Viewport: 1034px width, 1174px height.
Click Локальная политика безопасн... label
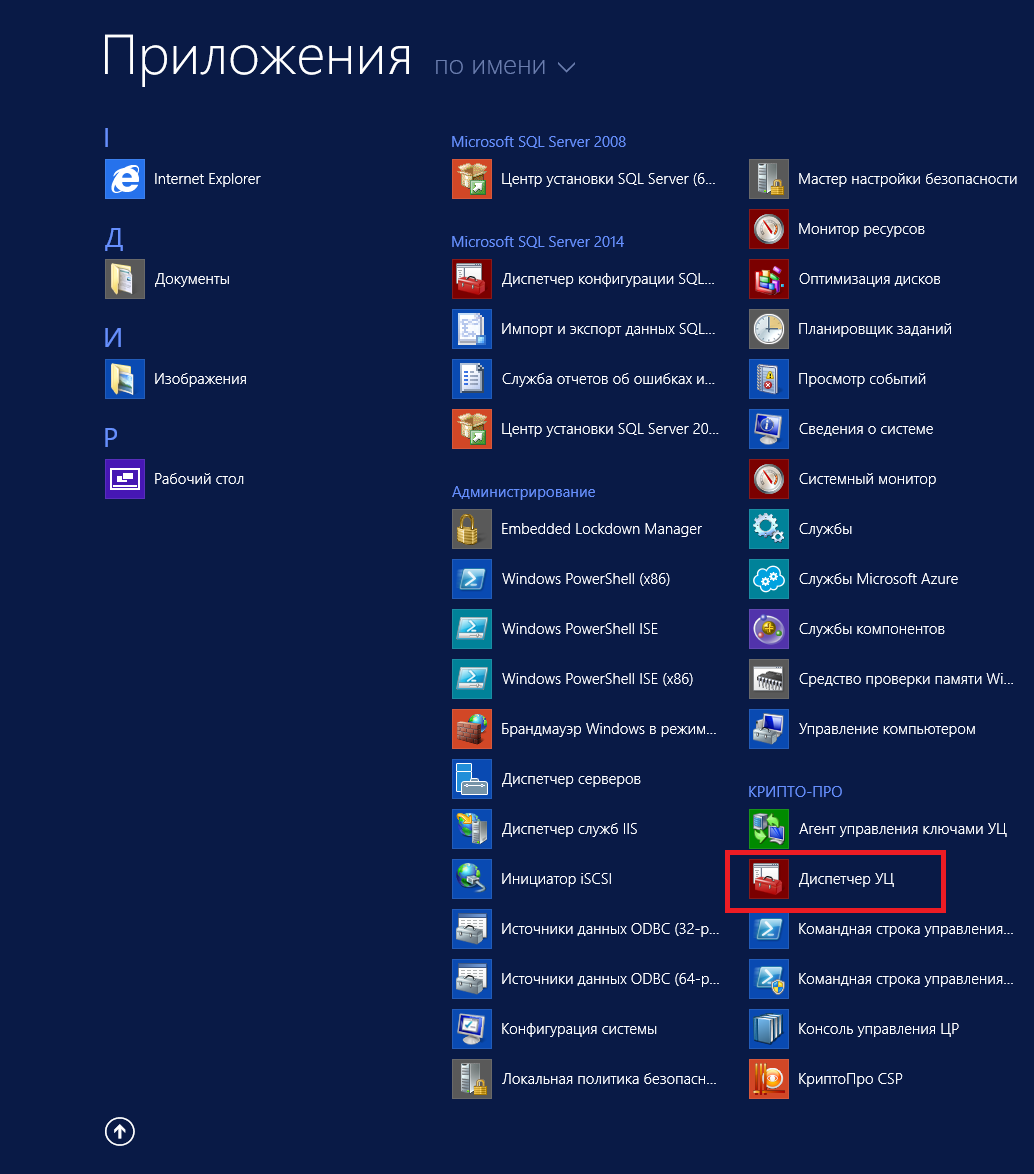pos(609,1079)
